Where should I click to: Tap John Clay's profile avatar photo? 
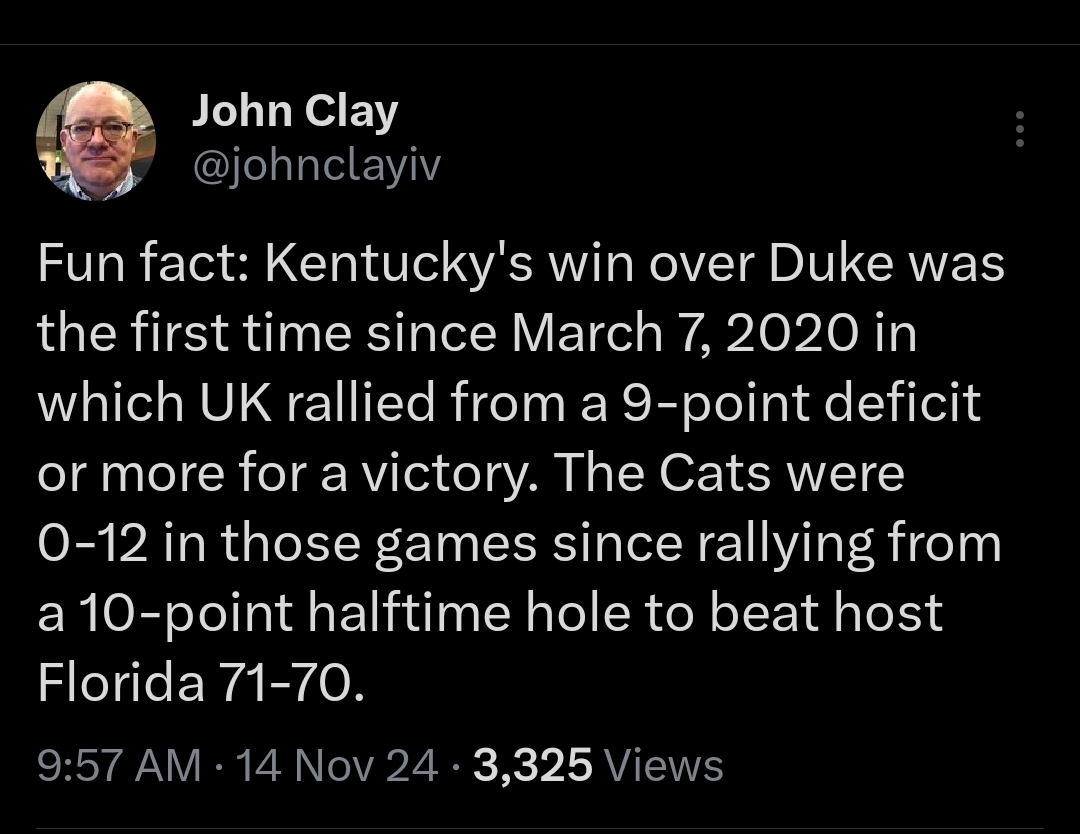coord(96,140)
